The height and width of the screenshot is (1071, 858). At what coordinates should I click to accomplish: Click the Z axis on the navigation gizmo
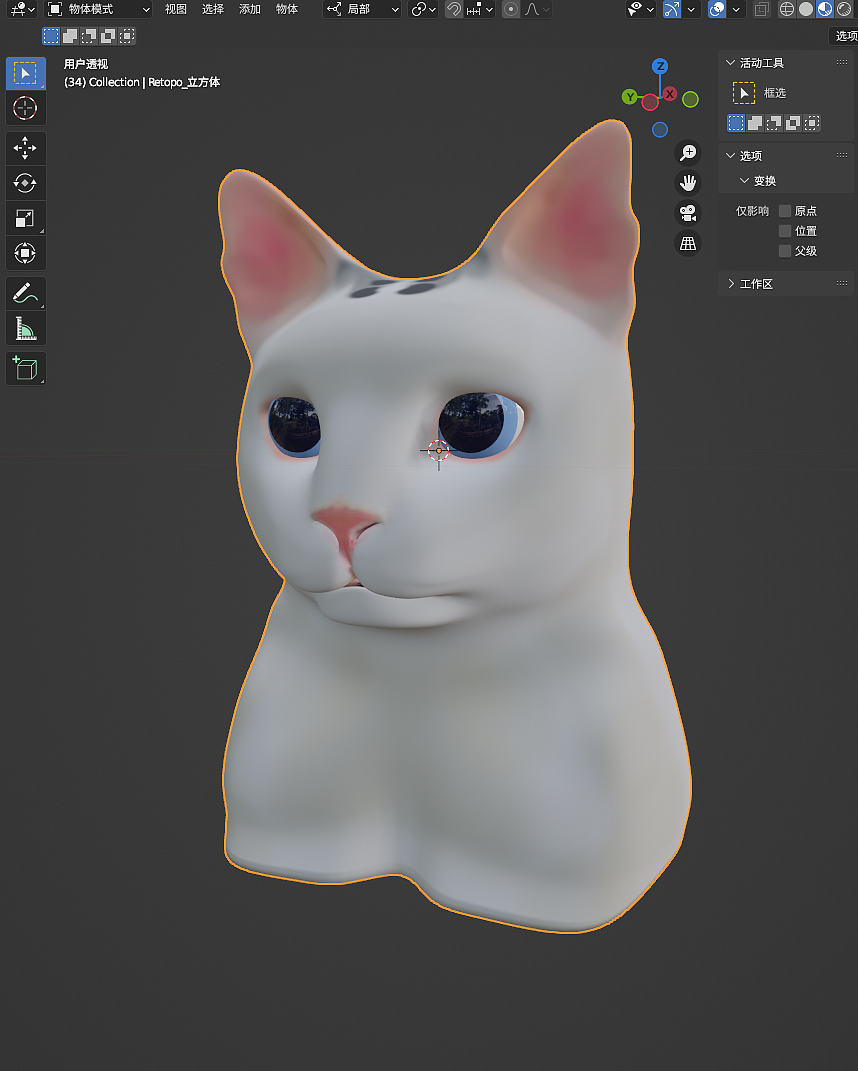click(x=659, y=65)
